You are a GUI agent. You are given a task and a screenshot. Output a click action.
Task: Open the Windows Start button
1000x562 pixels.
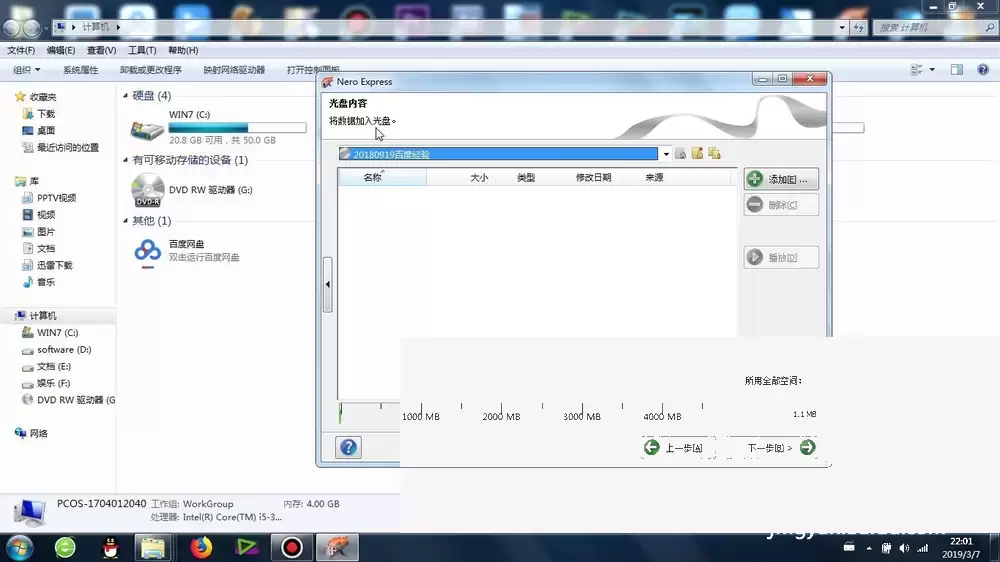19,547
